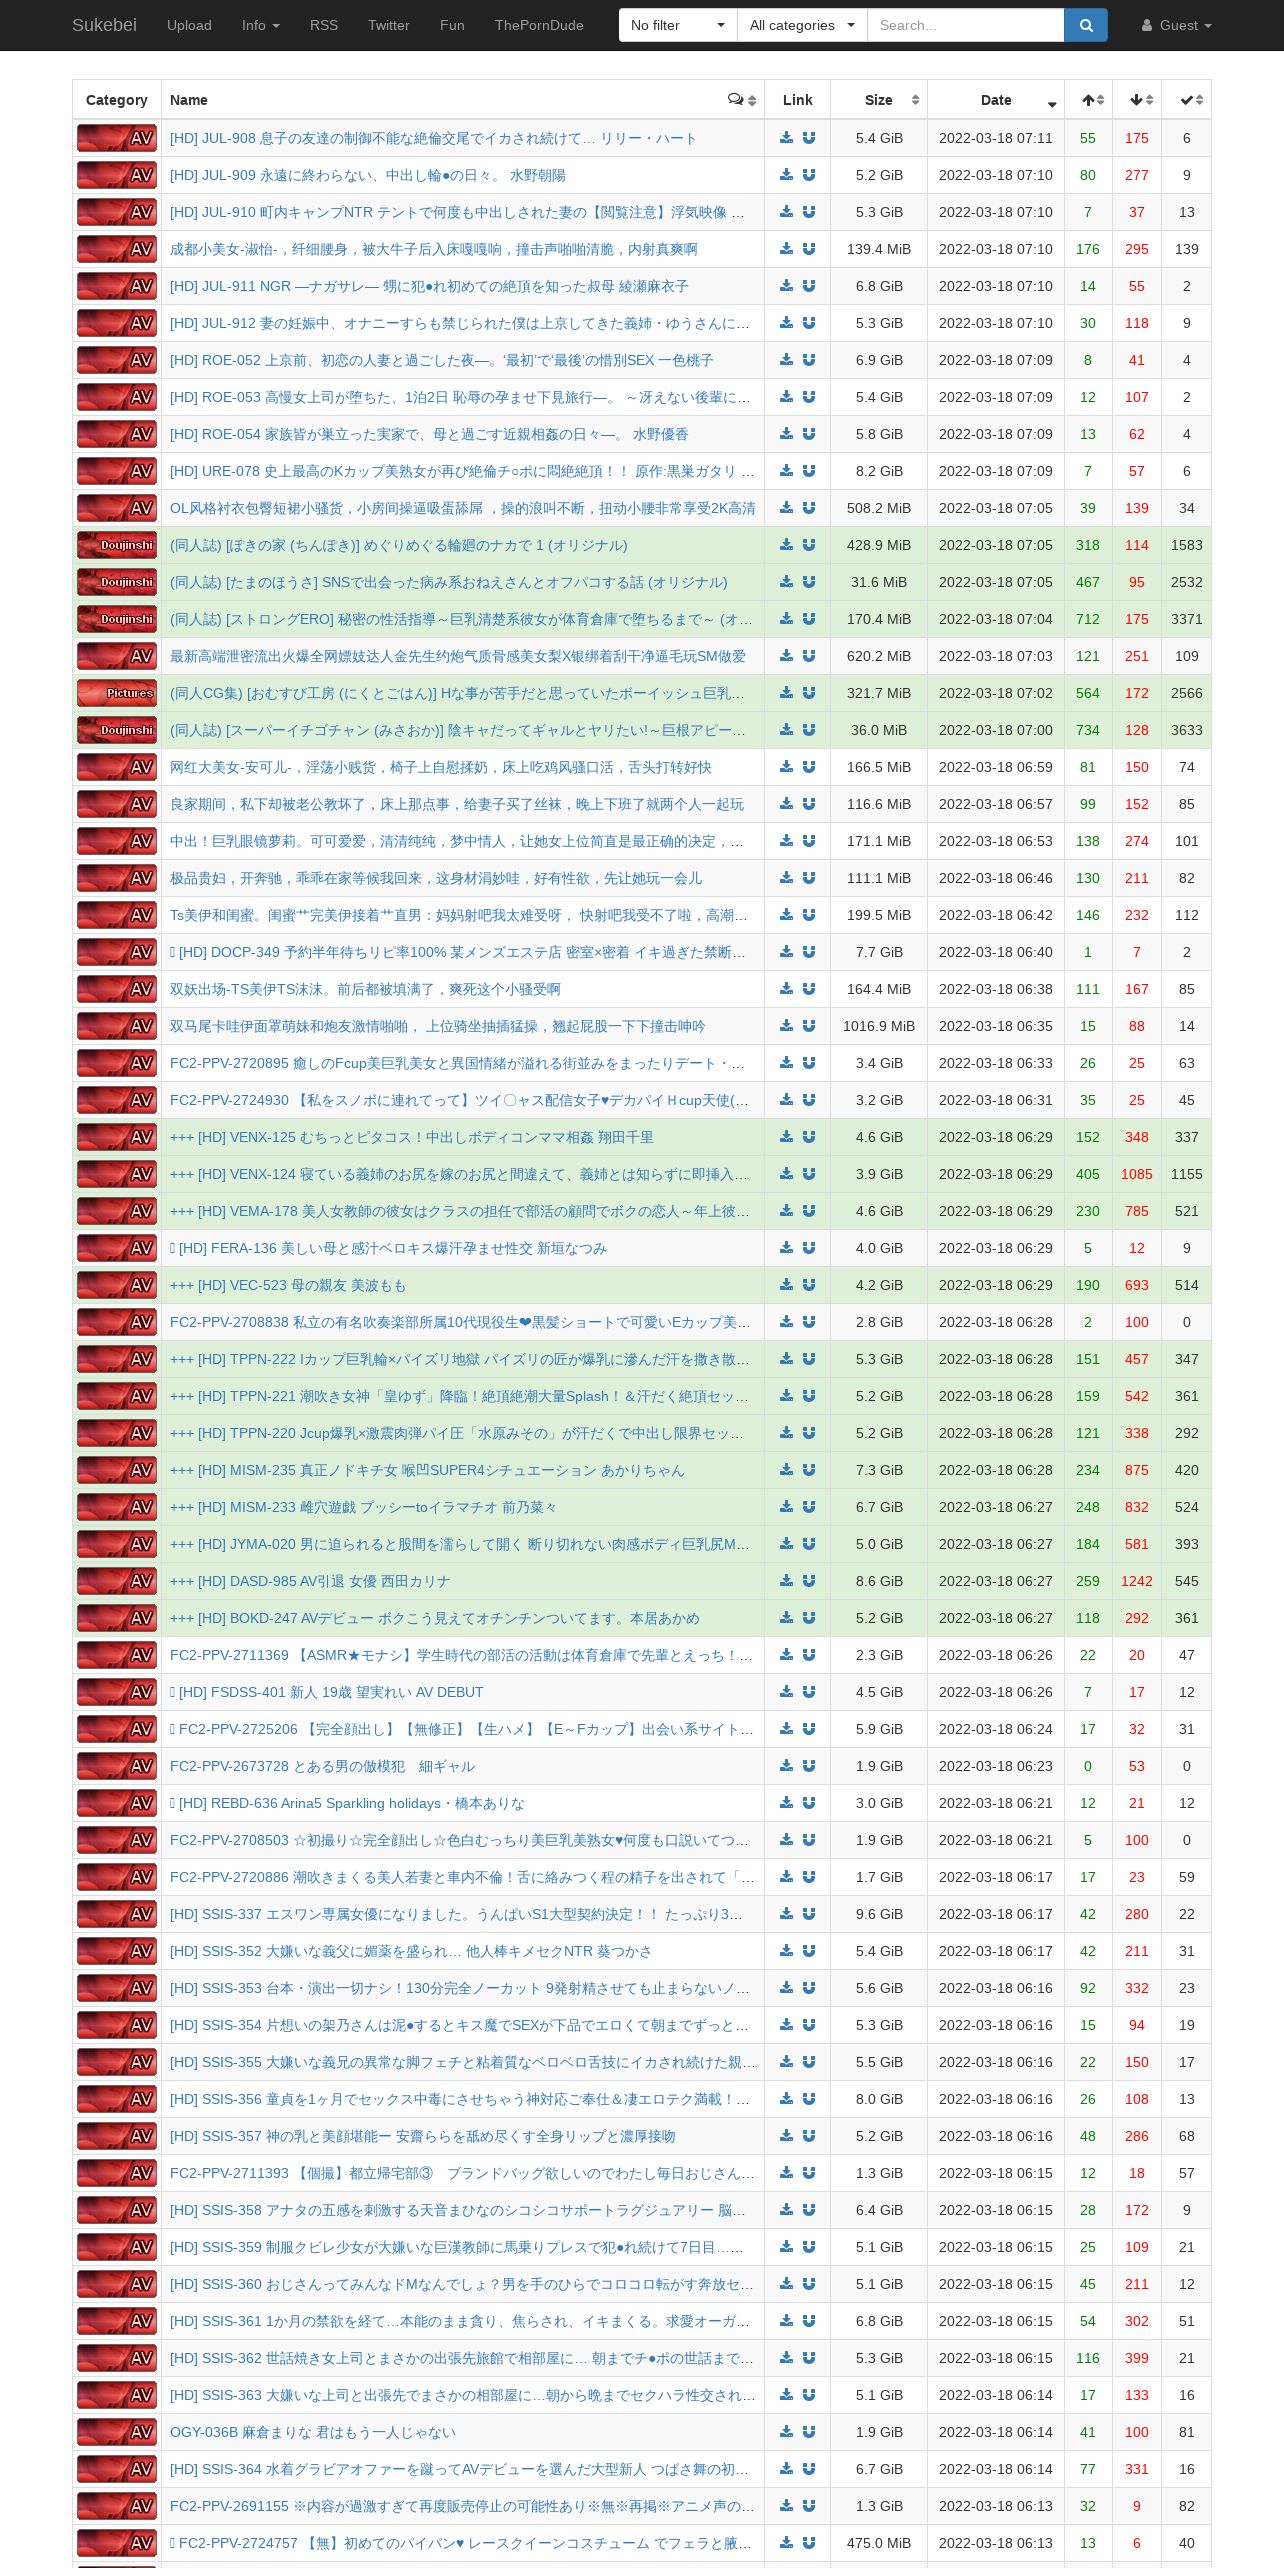Click leechers count 1242
Screen dimensions: 1284x2568
[1137, 1581]
